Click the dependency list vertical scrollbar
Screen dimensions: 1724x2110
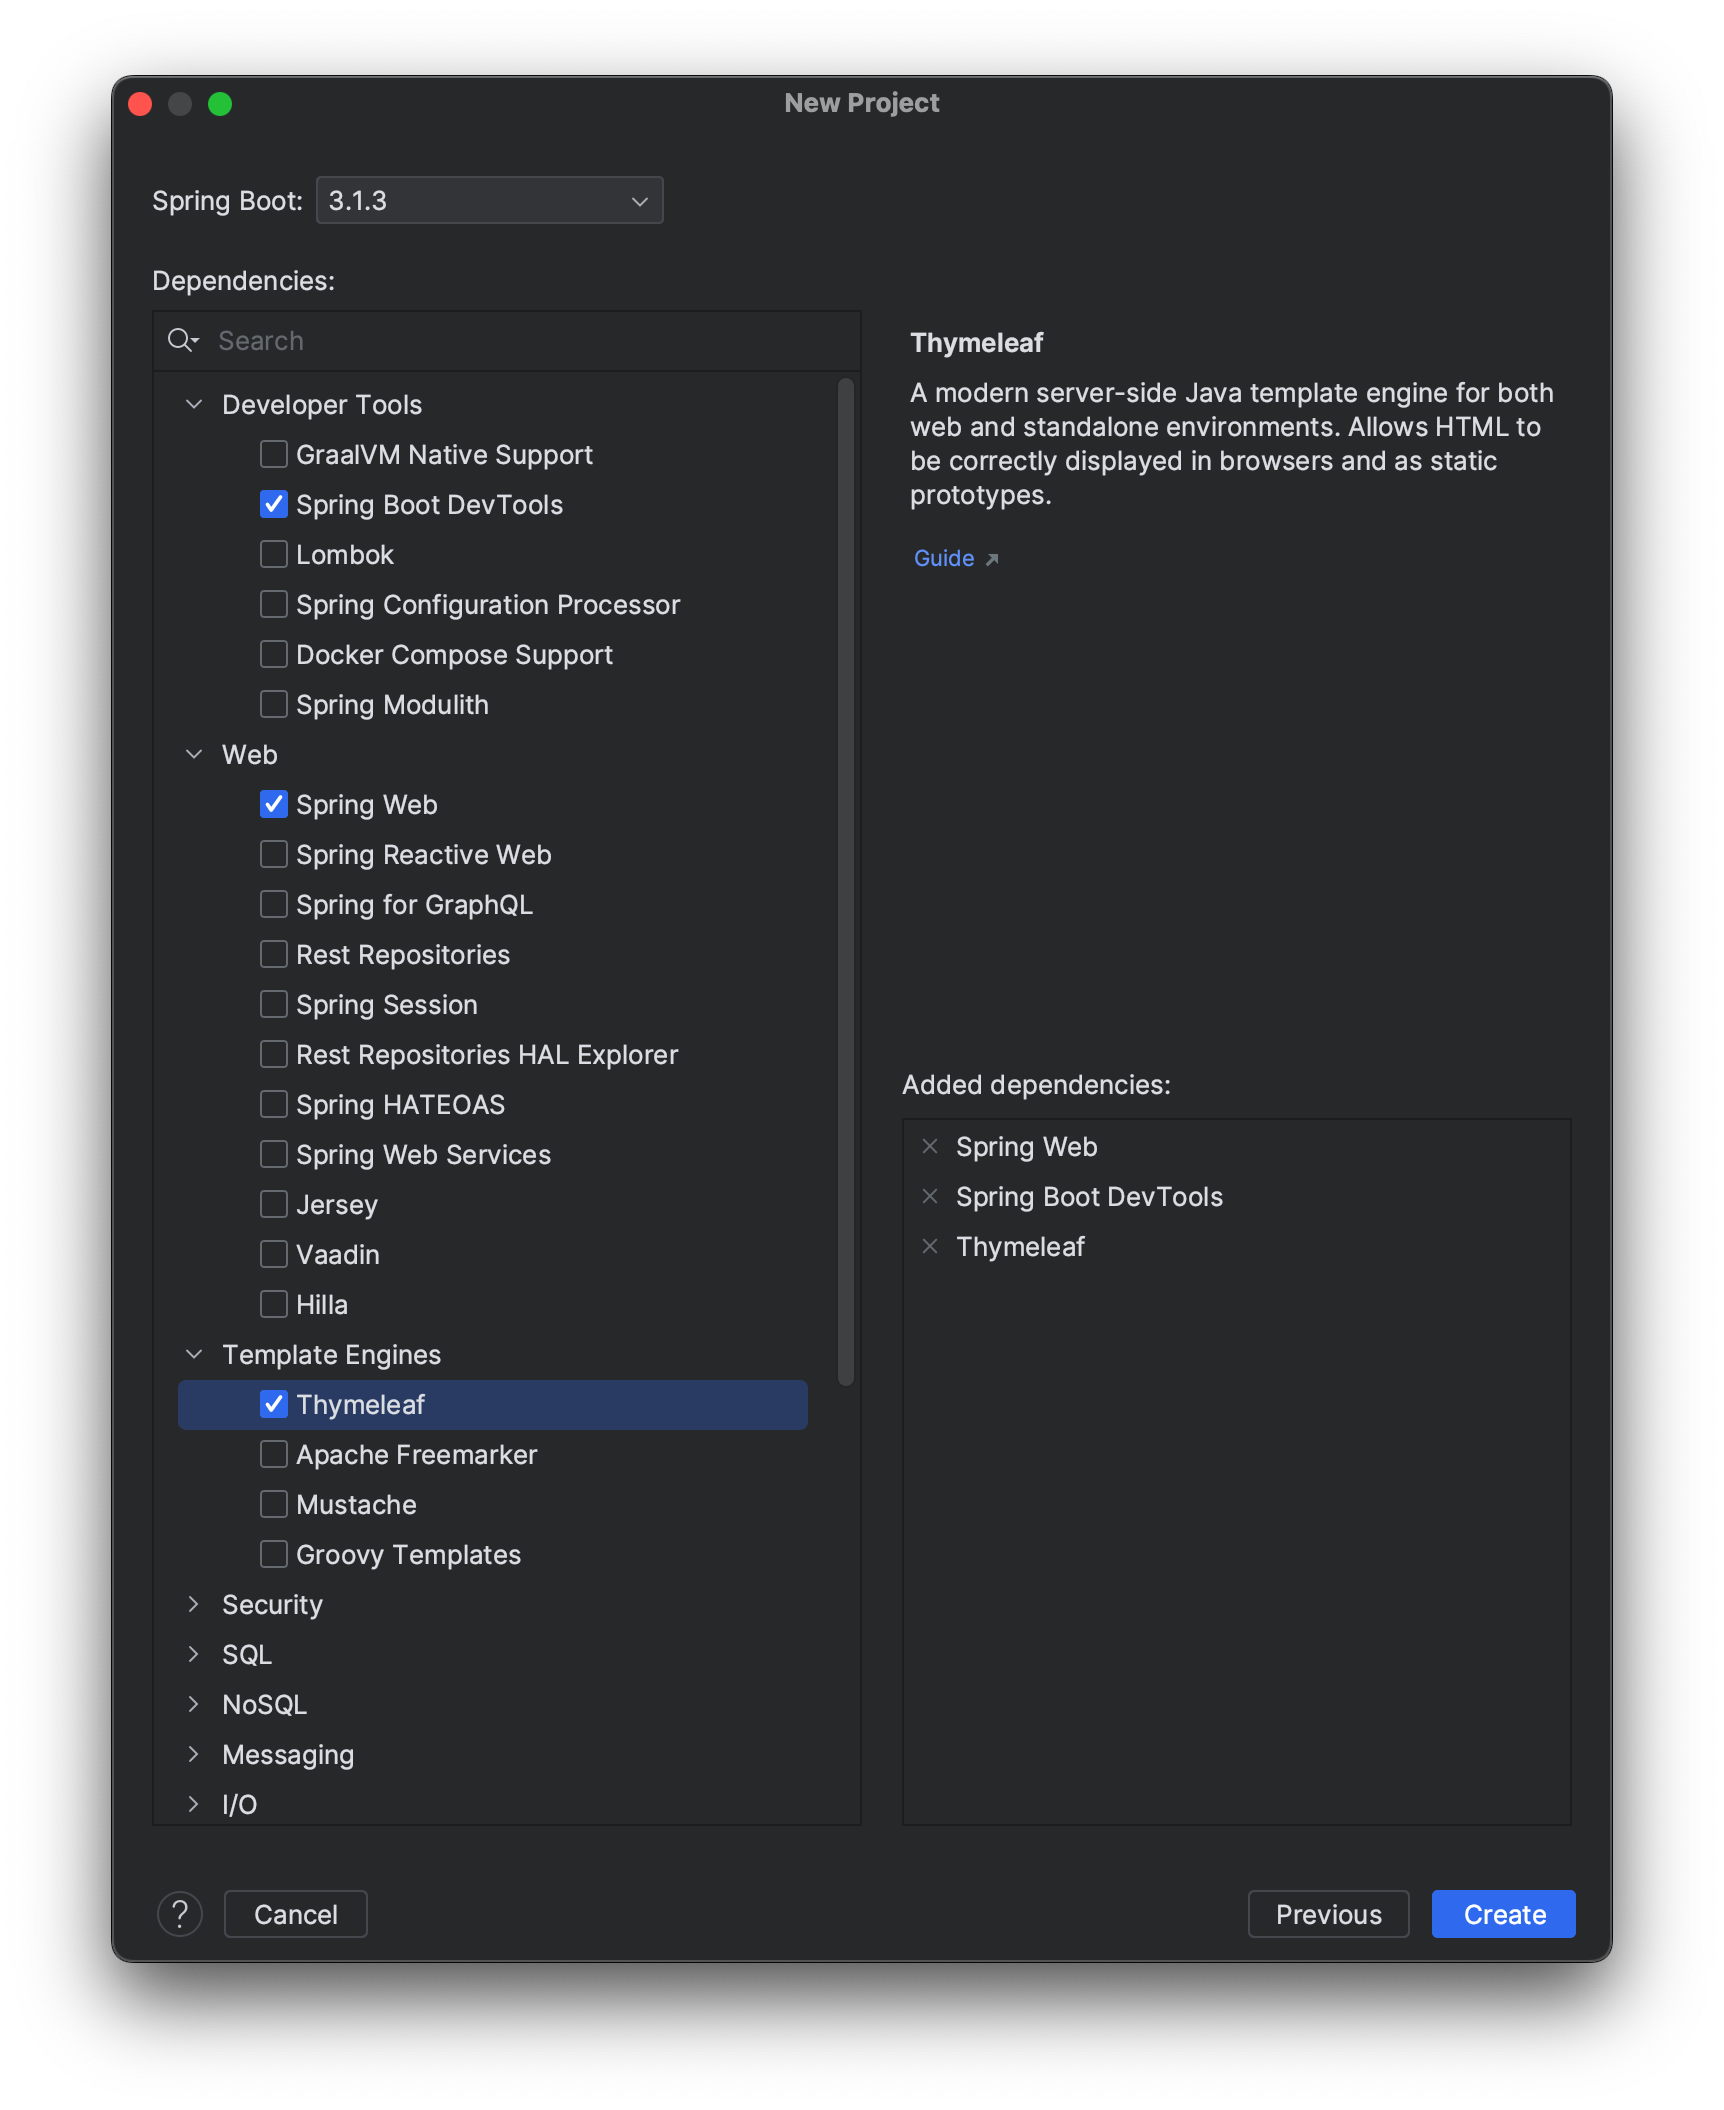(x=846, y=880)
